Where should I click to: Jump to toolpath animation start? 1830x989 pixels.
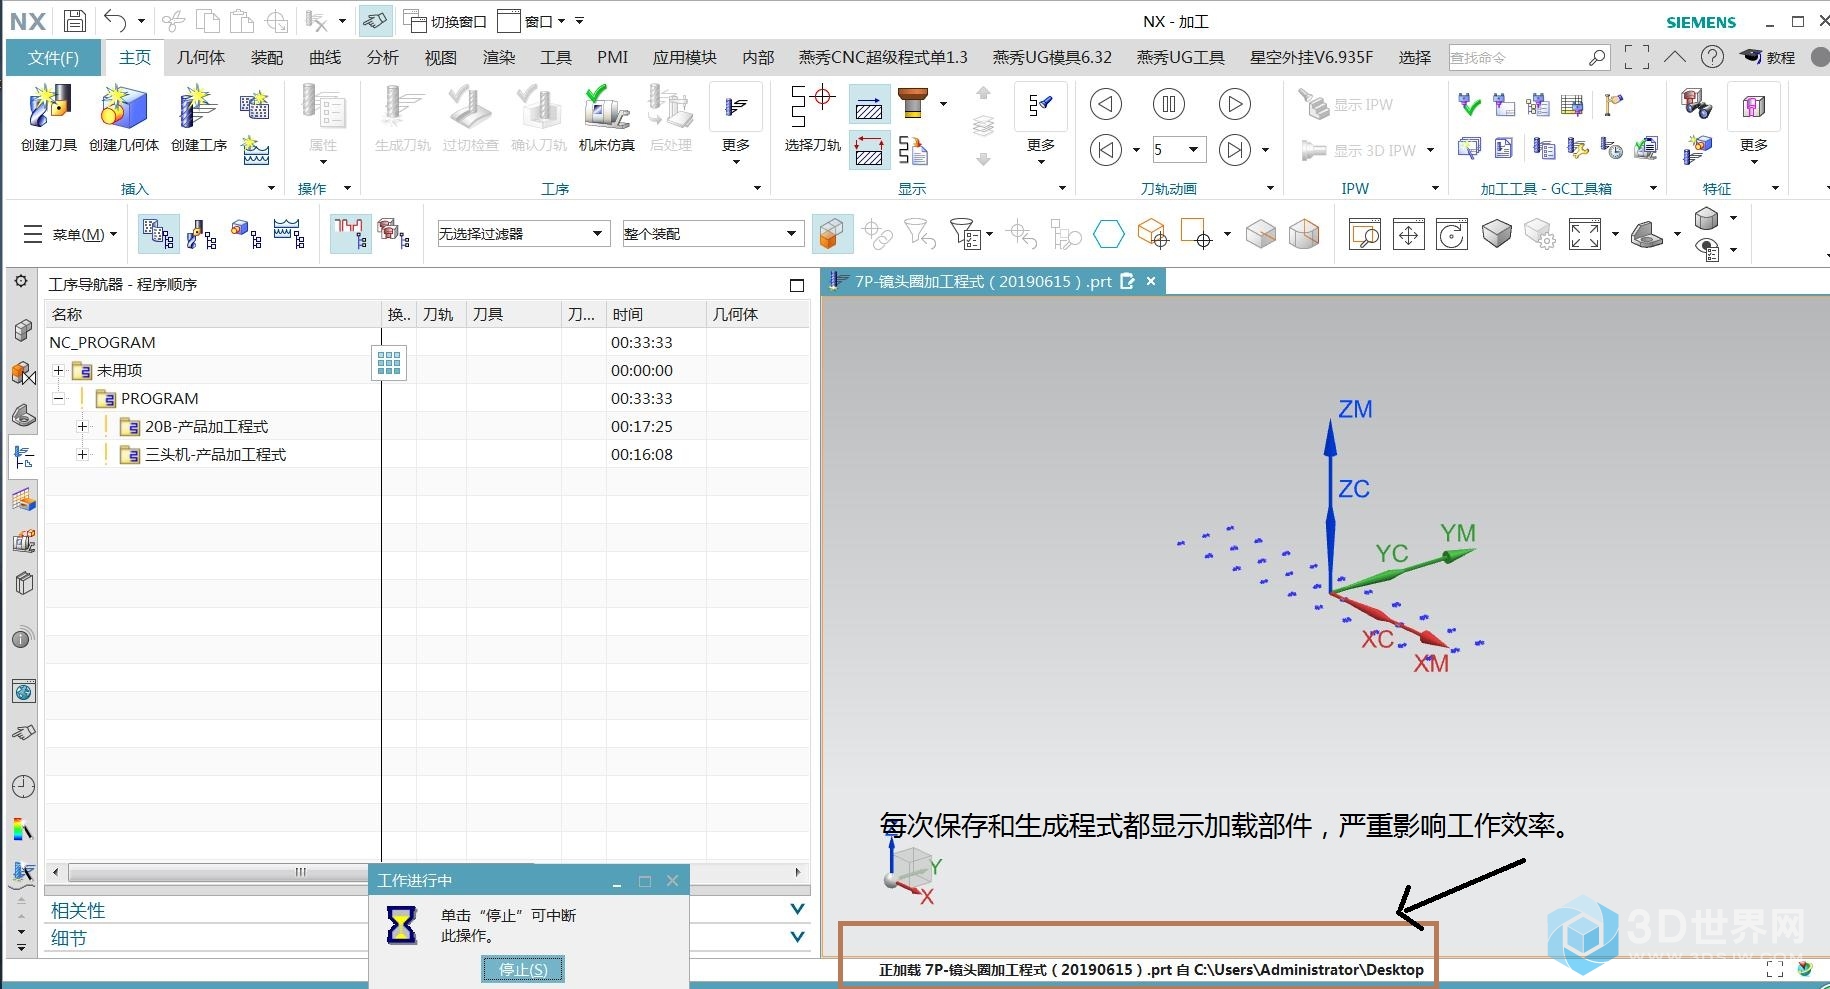(x=1105, y=150)
